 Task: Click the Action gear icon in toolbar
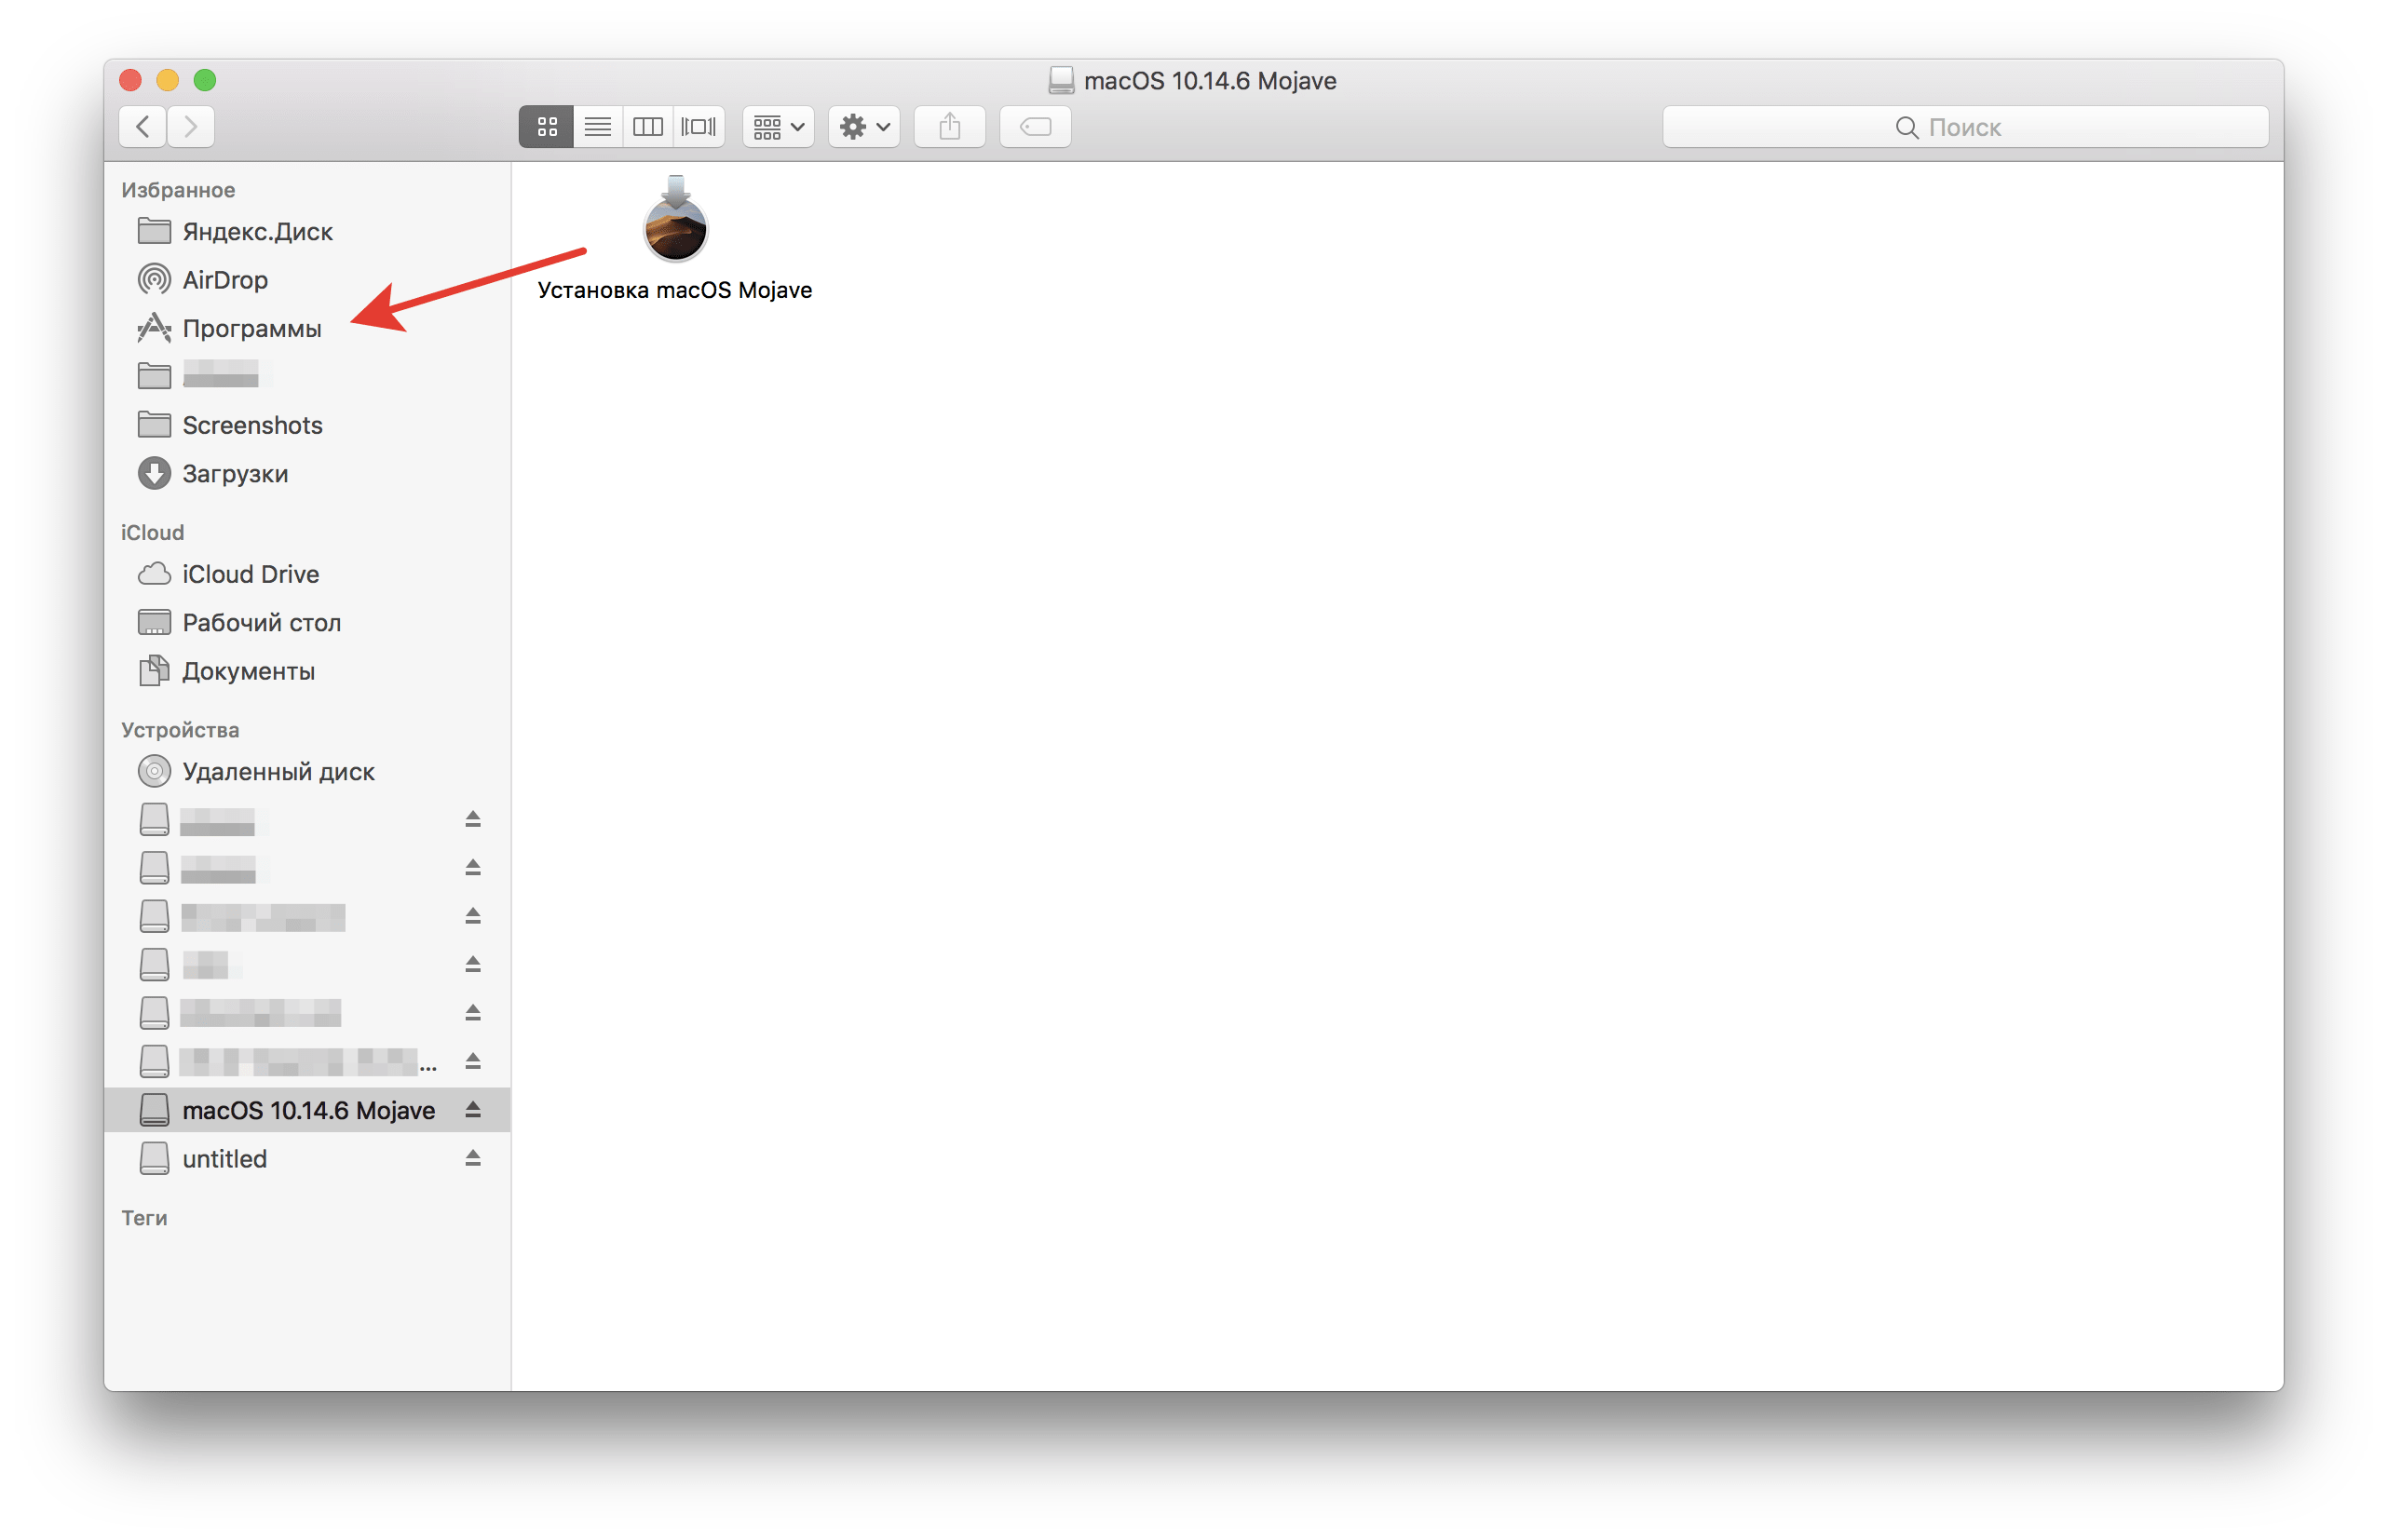coord(858,126)
